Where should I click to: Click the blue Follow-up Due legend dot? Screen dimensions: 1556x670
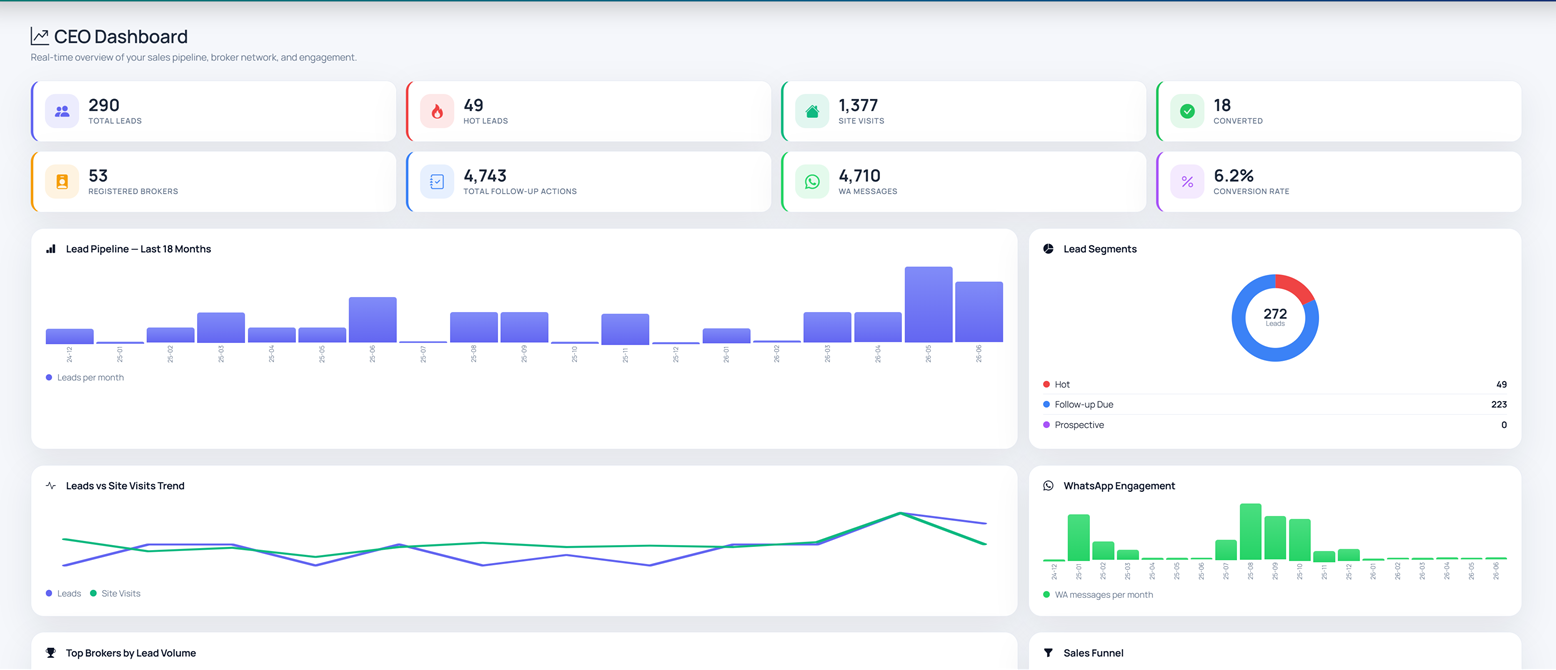(1046, 405)
